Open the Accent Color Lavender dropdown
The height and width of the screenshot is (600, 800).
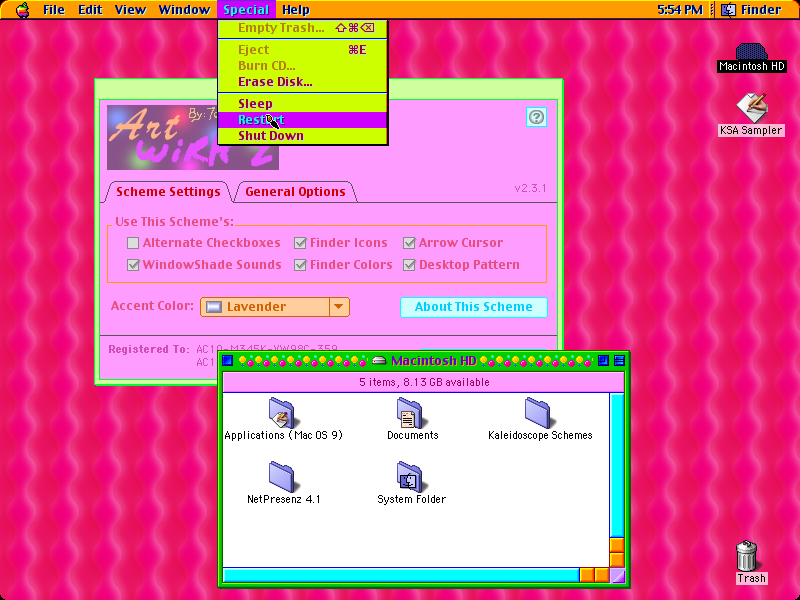pyautogui.click(x=274, y=307)
